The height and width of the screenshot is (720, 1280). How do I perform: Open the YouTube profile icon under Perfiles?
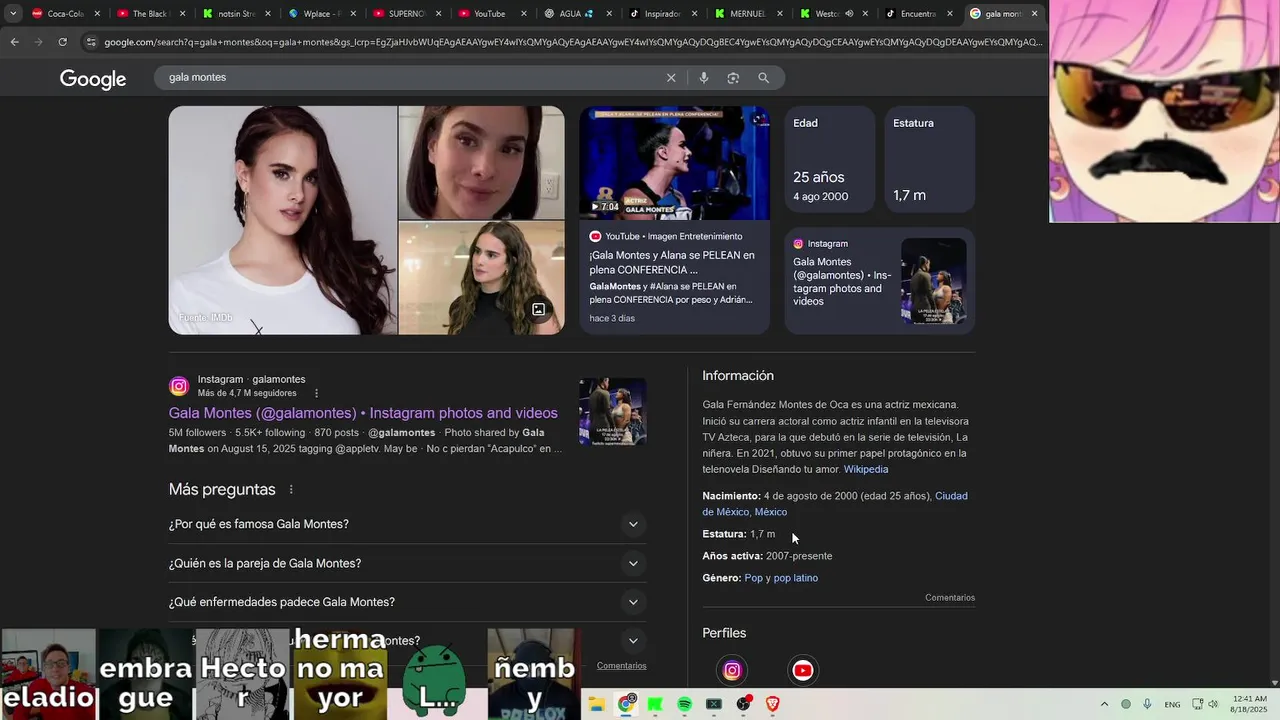point(802,671)
